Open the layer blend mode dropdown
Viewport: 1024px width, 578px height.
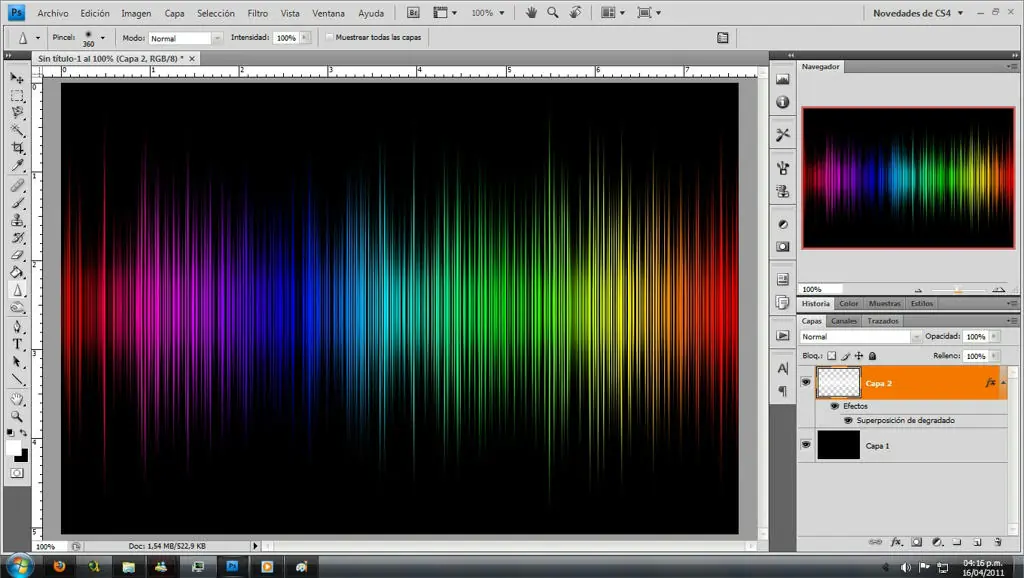[859, 337]
